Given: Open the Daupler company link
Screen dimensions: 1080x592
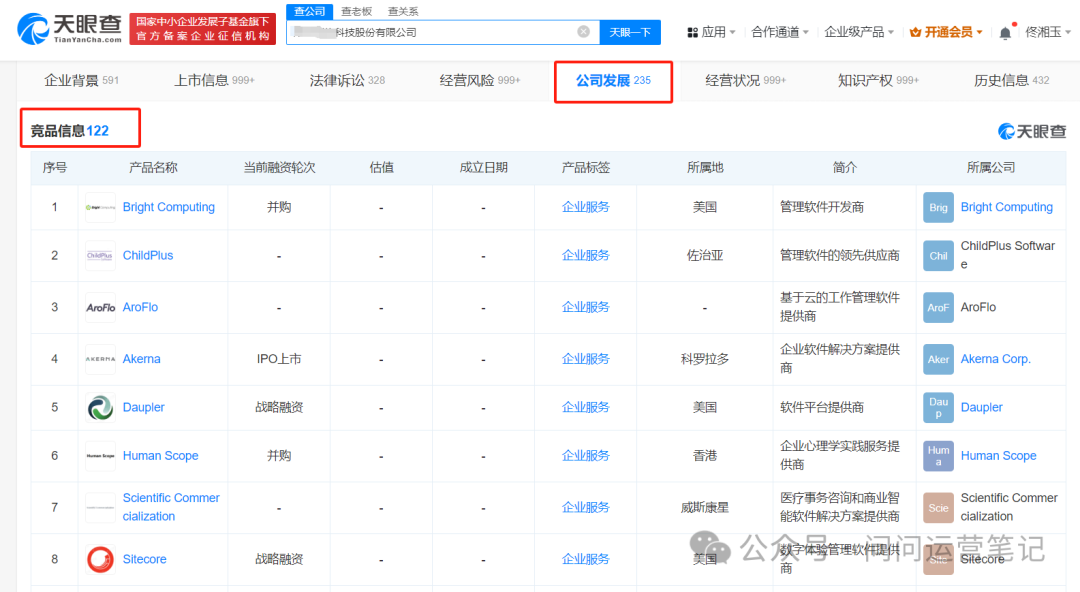Looking at the screenshot, I should coord(982,407).
